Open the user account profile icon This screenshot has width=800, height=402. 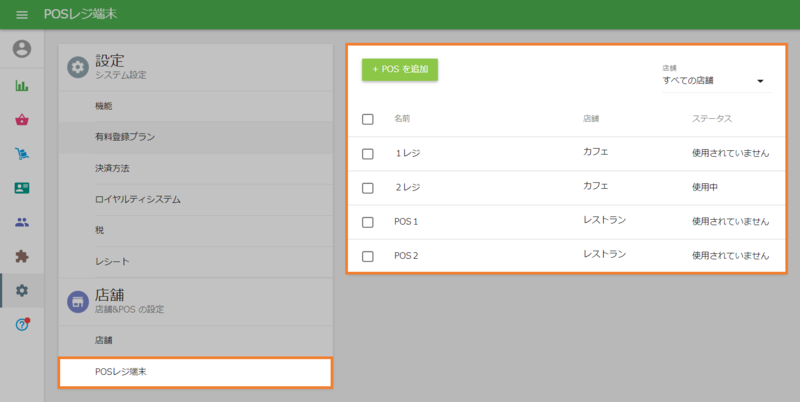coord(22,48)
